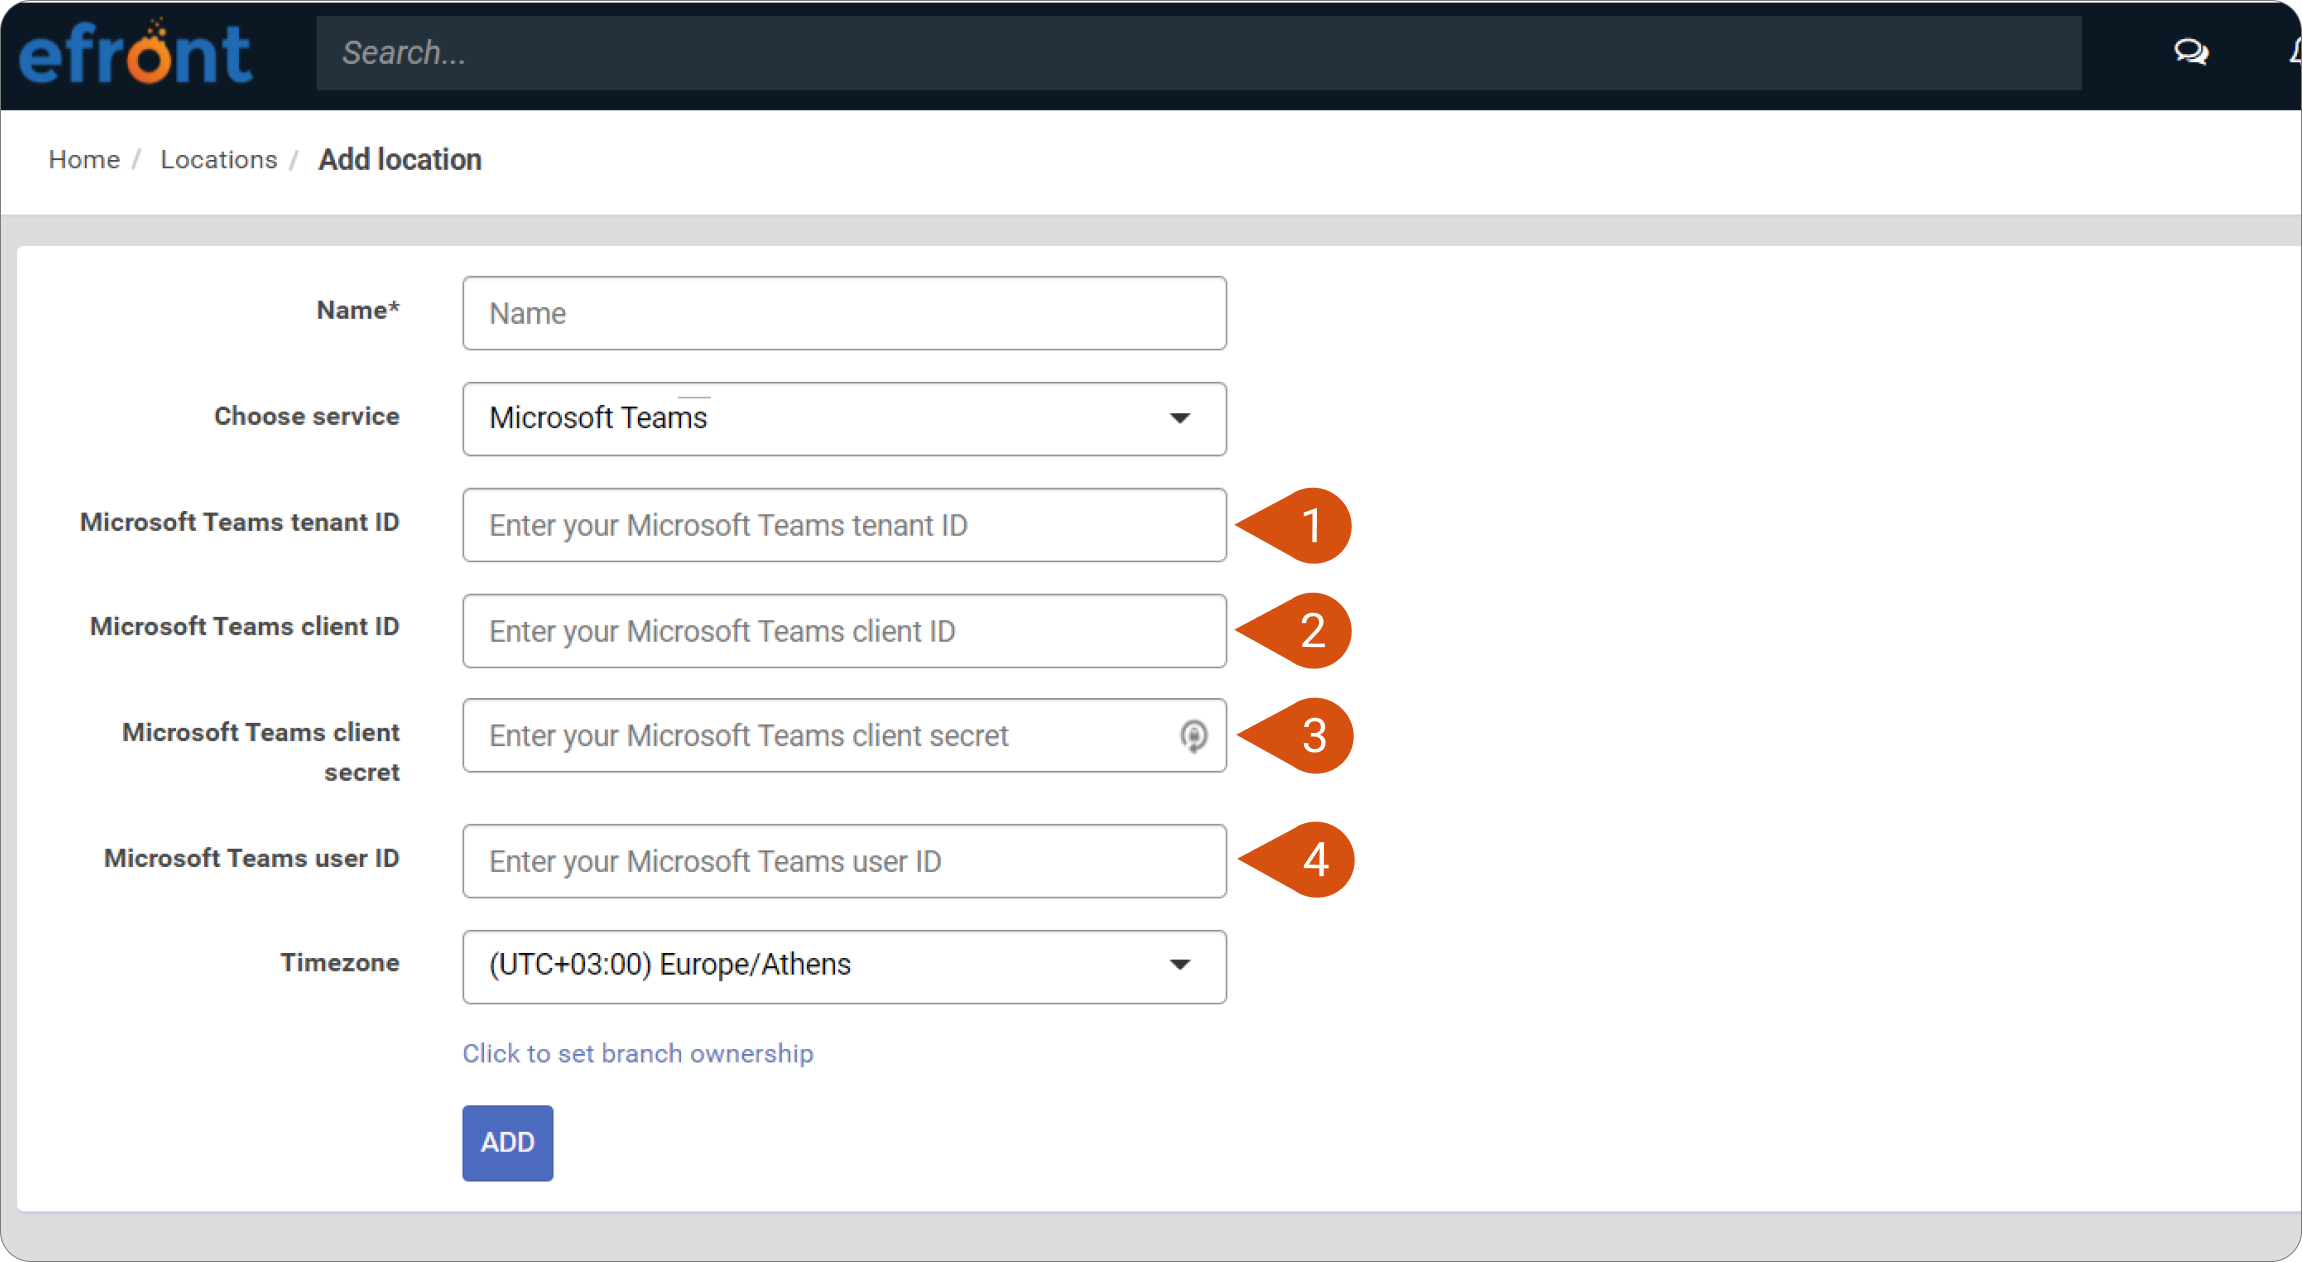2302x1262 pixels.
Task: Click the 'Microsoft Teams client secret' label
Action: [x=261, y=752]
